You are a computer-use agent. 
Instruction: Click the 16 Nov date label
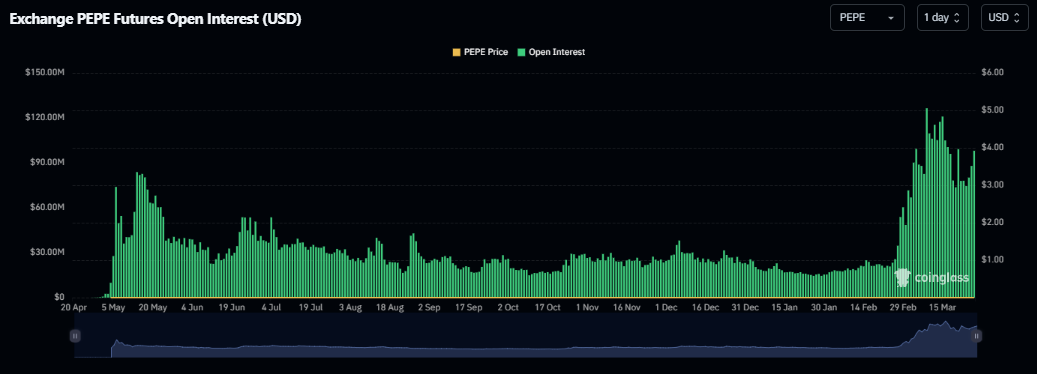click(x=627, y=308)
